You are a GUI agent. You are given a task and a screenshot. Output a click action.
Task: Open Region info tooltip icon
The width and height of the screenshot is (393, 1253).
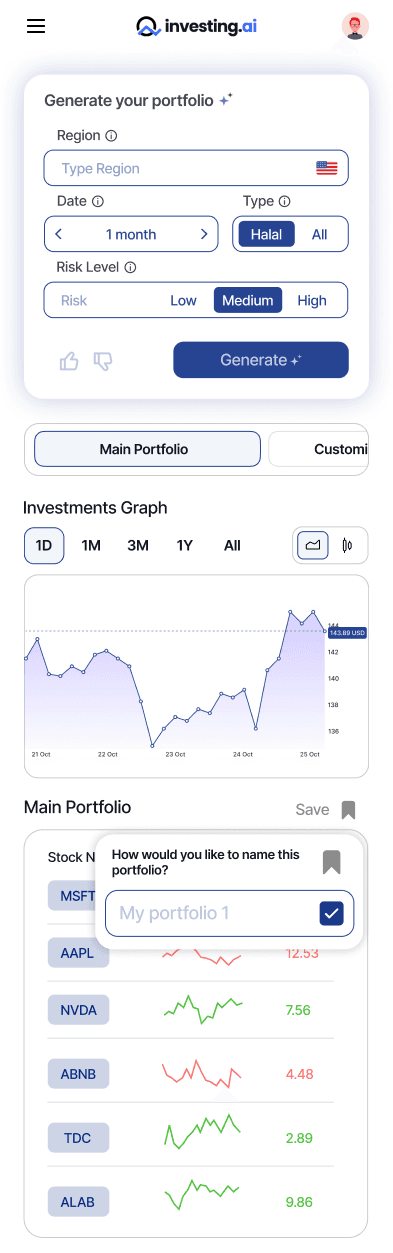[x=111, y=136]
